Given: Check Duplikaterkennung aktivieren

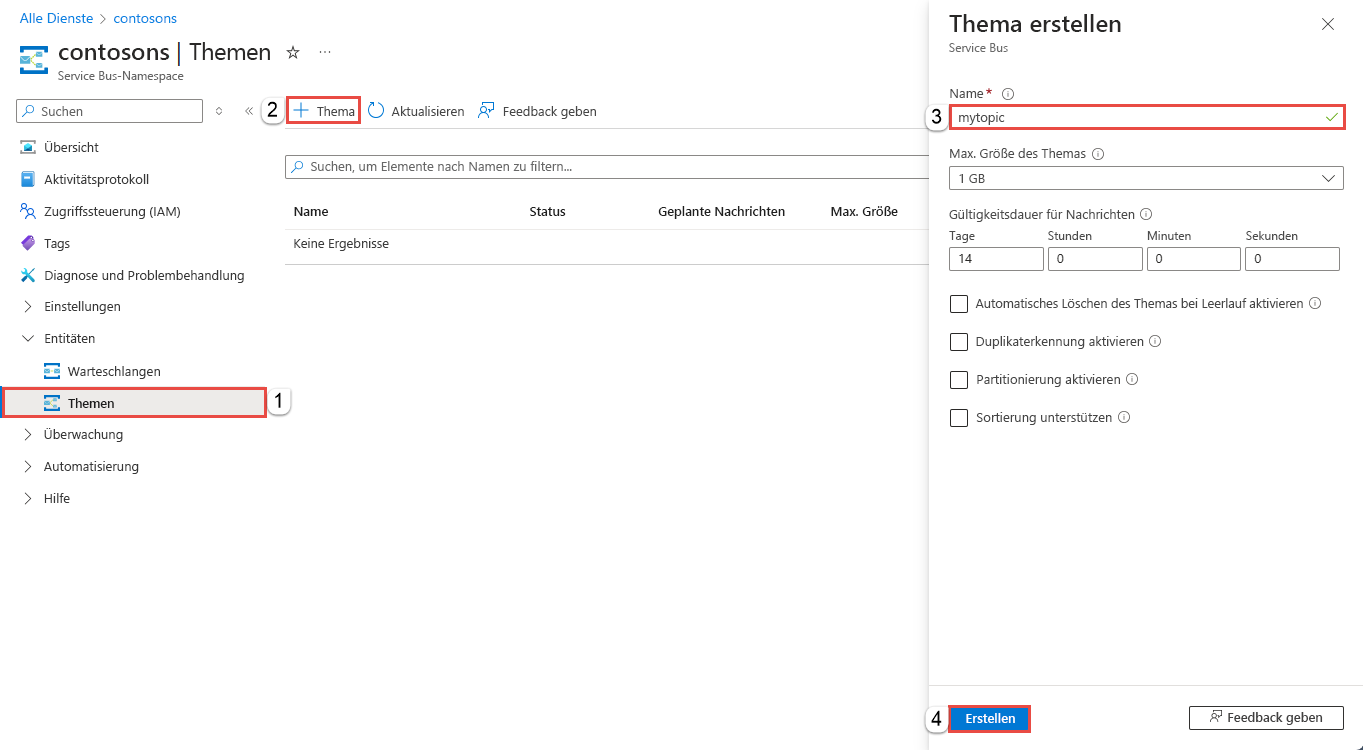Looking at the screenshot, I should tap(959, 341).
